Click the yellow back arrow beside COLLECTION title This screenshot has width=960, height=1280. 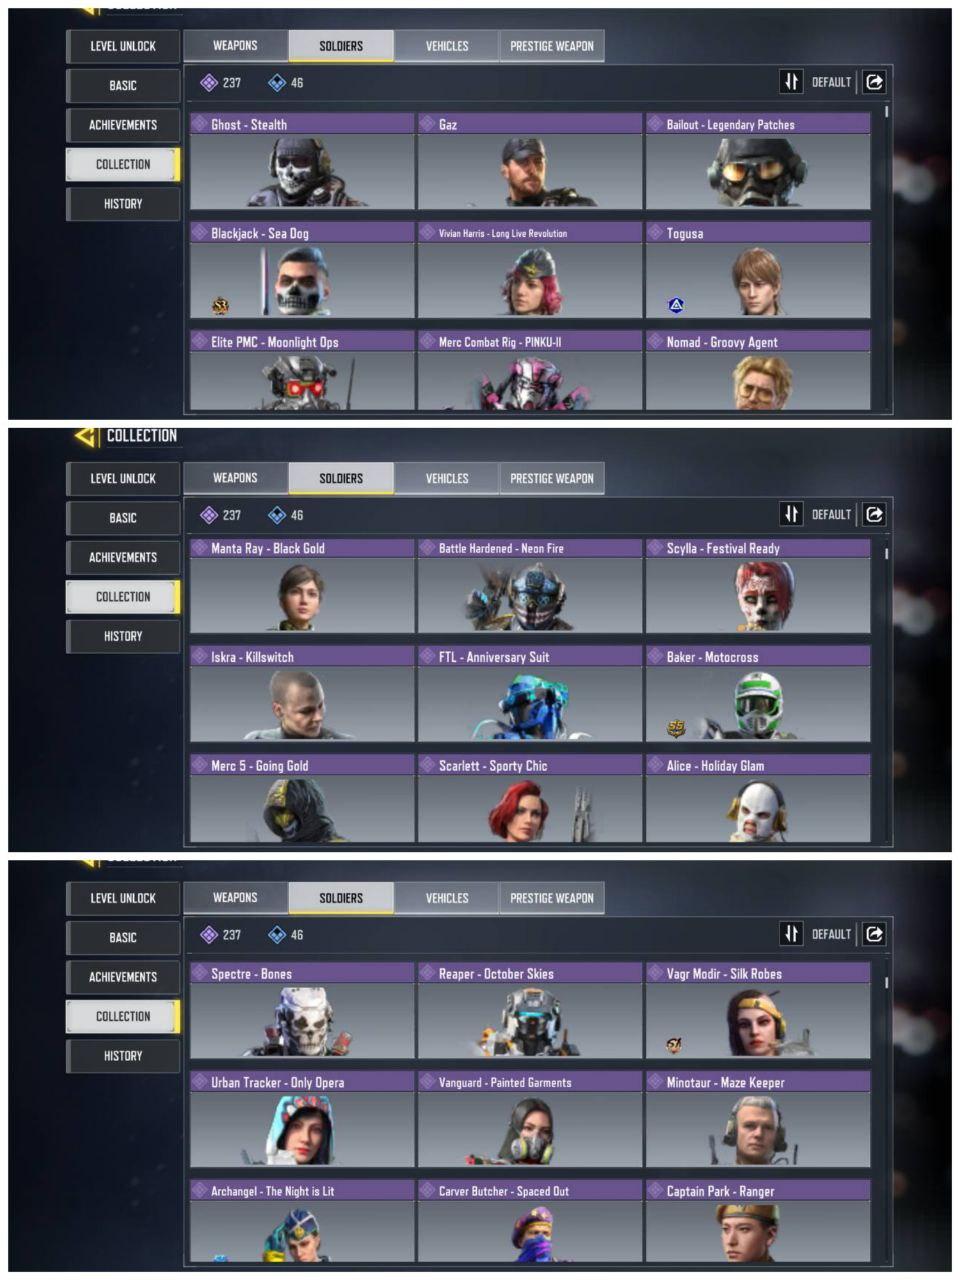(x=86, y=436)
